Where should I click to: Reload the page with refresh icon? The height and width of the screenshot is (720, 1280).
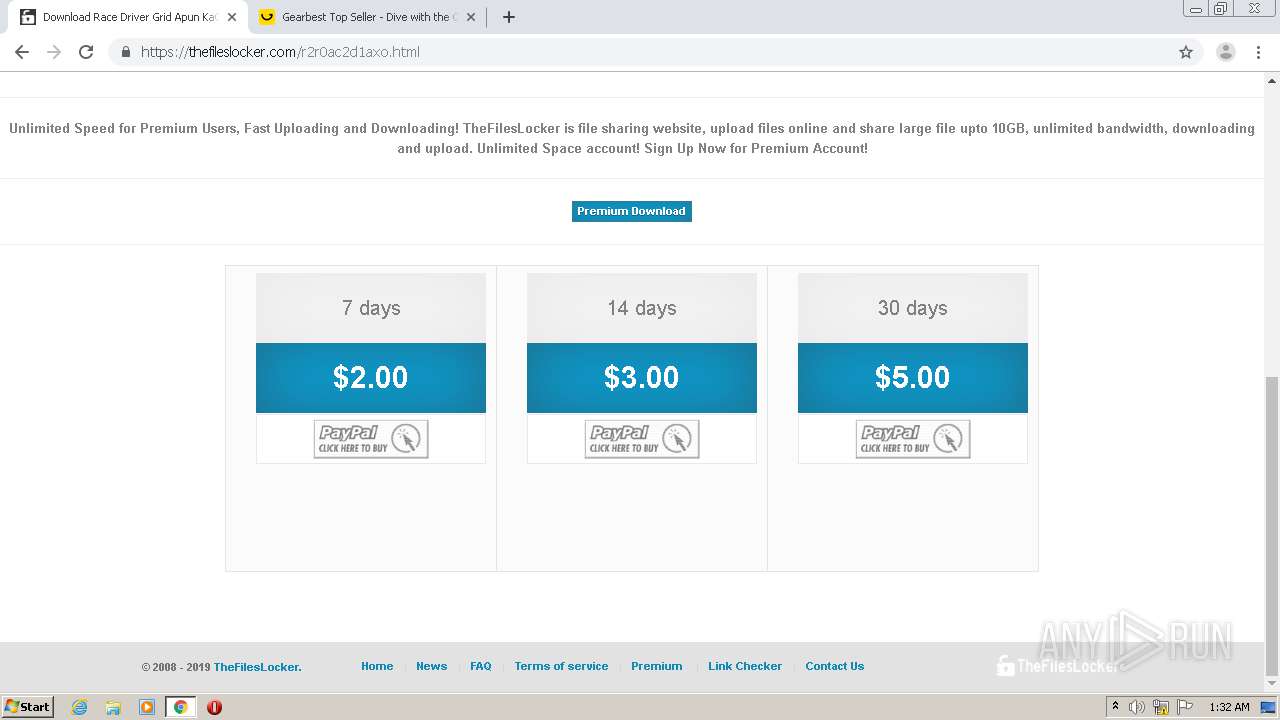pyautogui.click(x=86, y=52)
